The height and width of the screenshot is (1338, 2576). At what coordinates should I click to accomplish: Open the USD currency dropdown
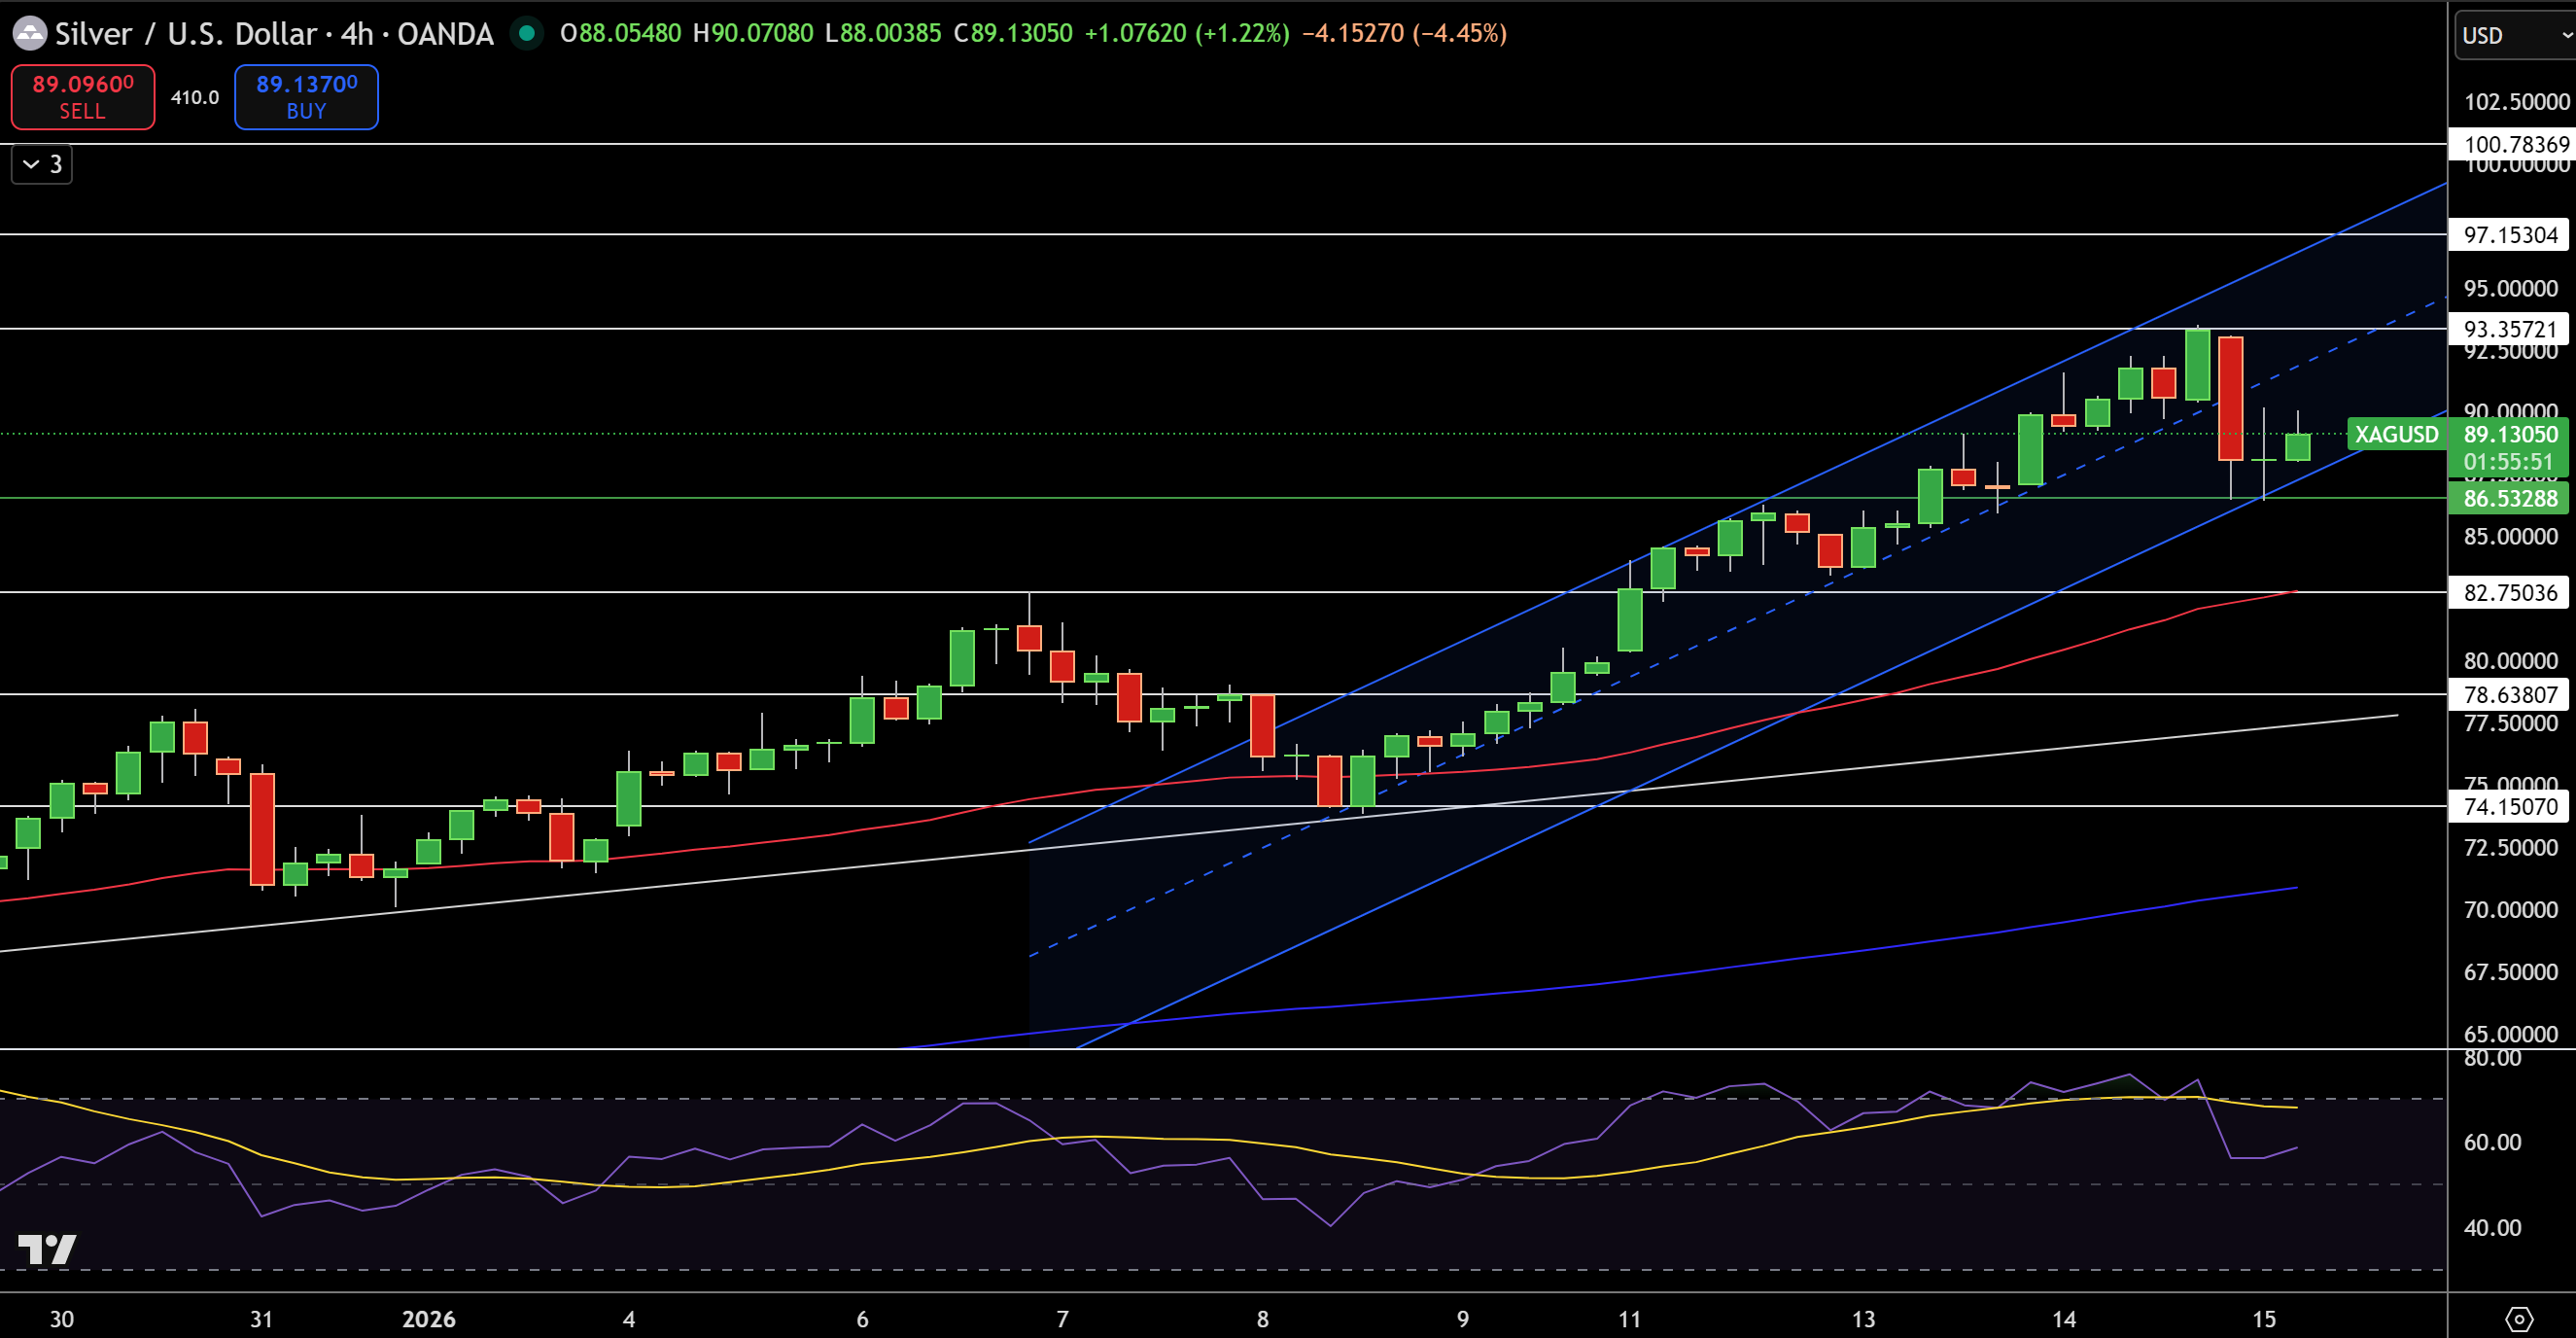(x=2514, y=36)
